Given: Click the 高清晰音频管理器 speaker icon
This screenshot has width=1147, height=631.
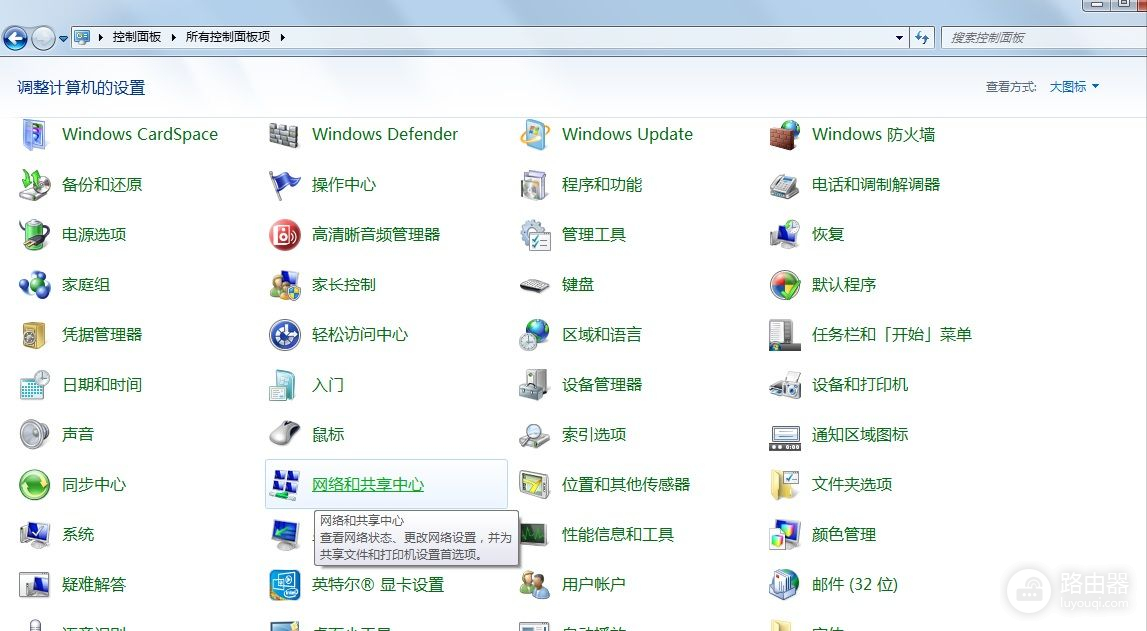Looking at the screenshot, I should click(x=285, y=235).
